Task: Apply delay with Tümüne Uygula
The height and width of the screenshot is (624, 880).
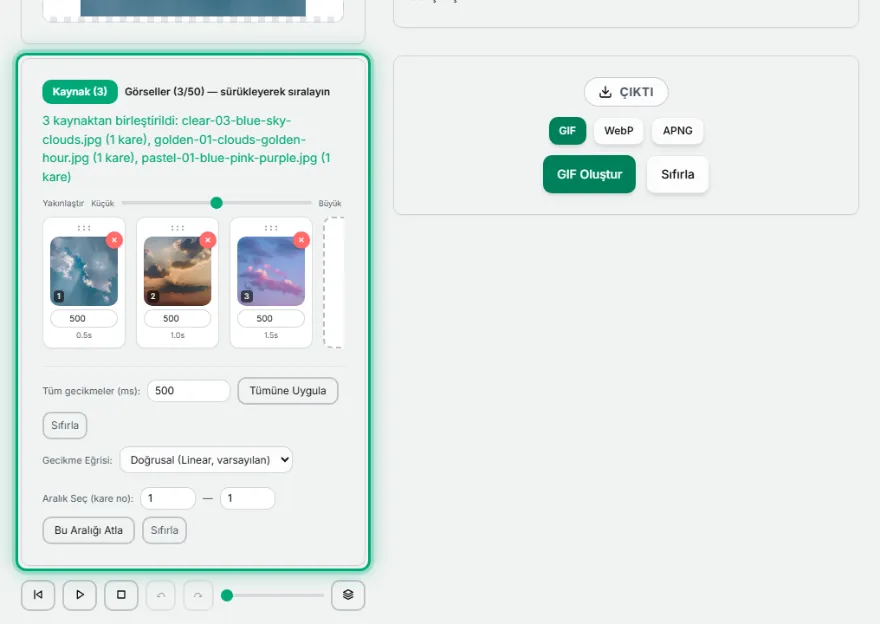Action: tap(288, 391)
